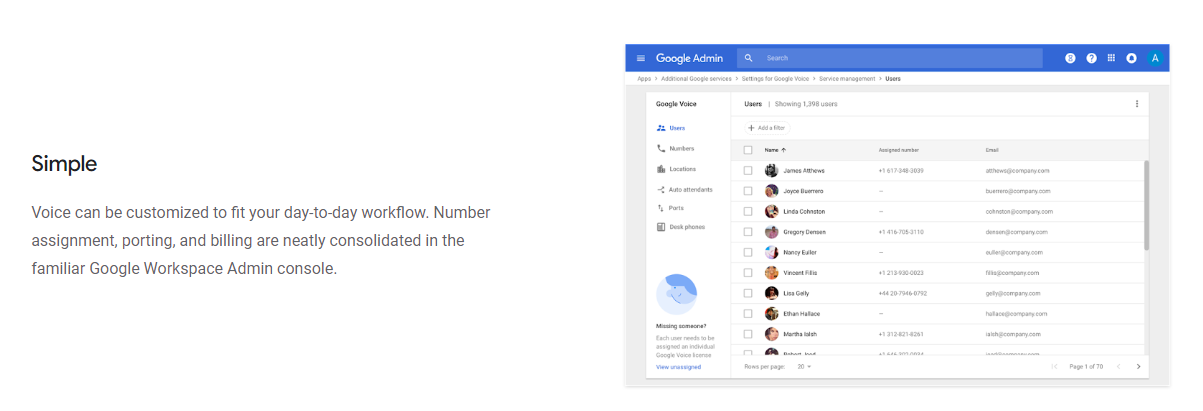Go to Apps in the breadcrumb

[x=644, y=78]
